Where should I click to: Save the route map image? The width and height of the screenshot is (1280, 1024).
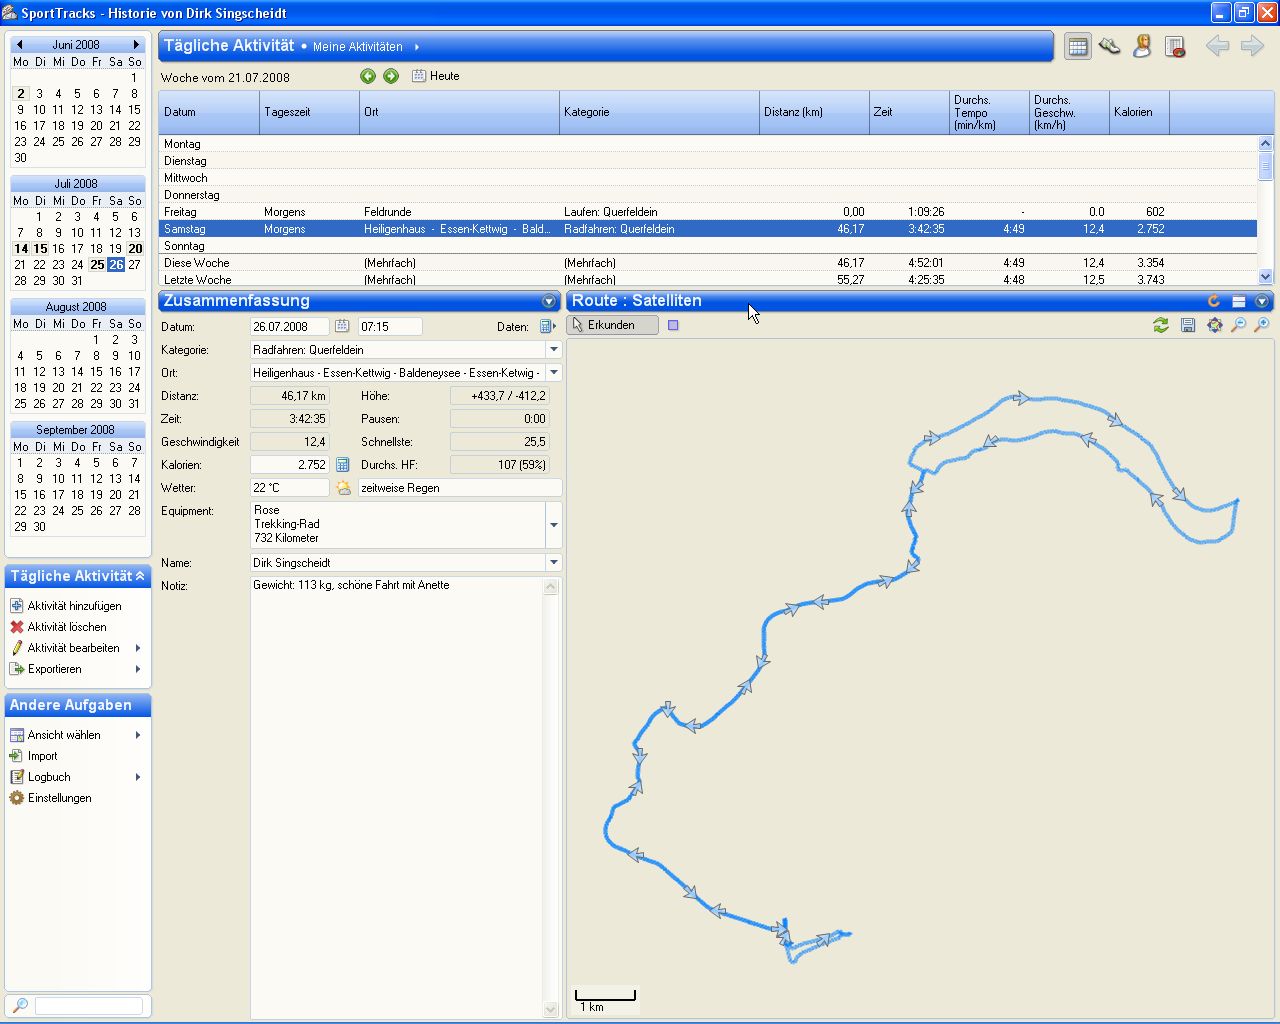[x=1187, y=325]
